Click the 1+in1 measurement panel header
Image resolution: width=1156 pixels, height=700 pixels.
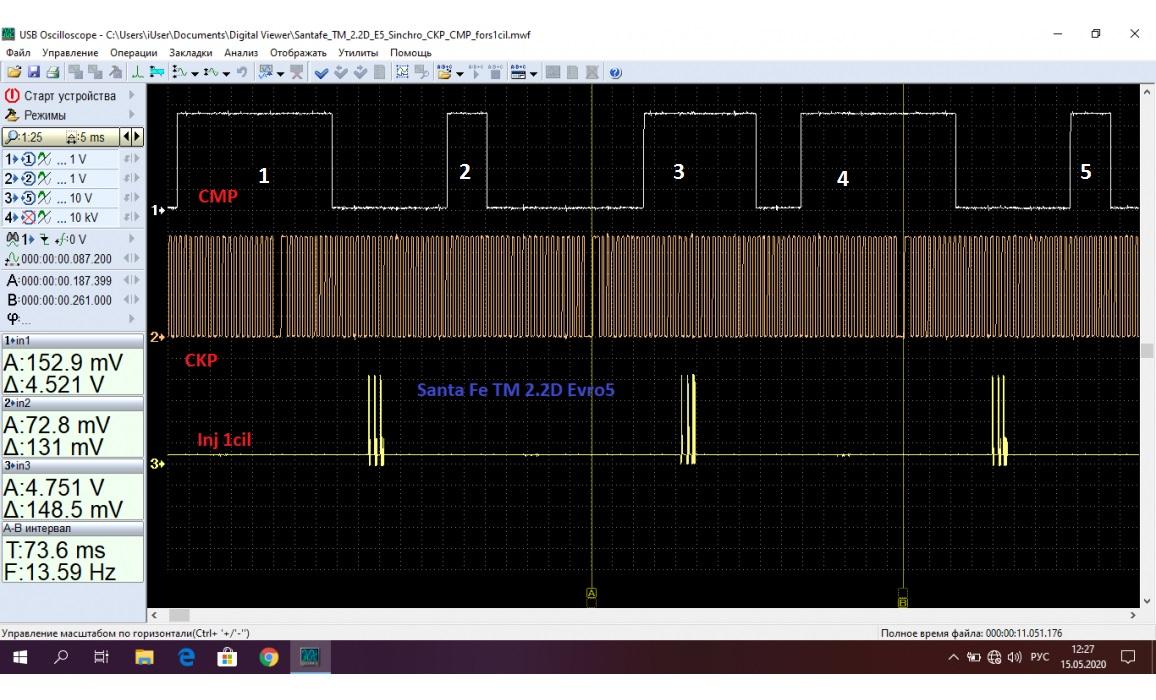coord(72,340)
